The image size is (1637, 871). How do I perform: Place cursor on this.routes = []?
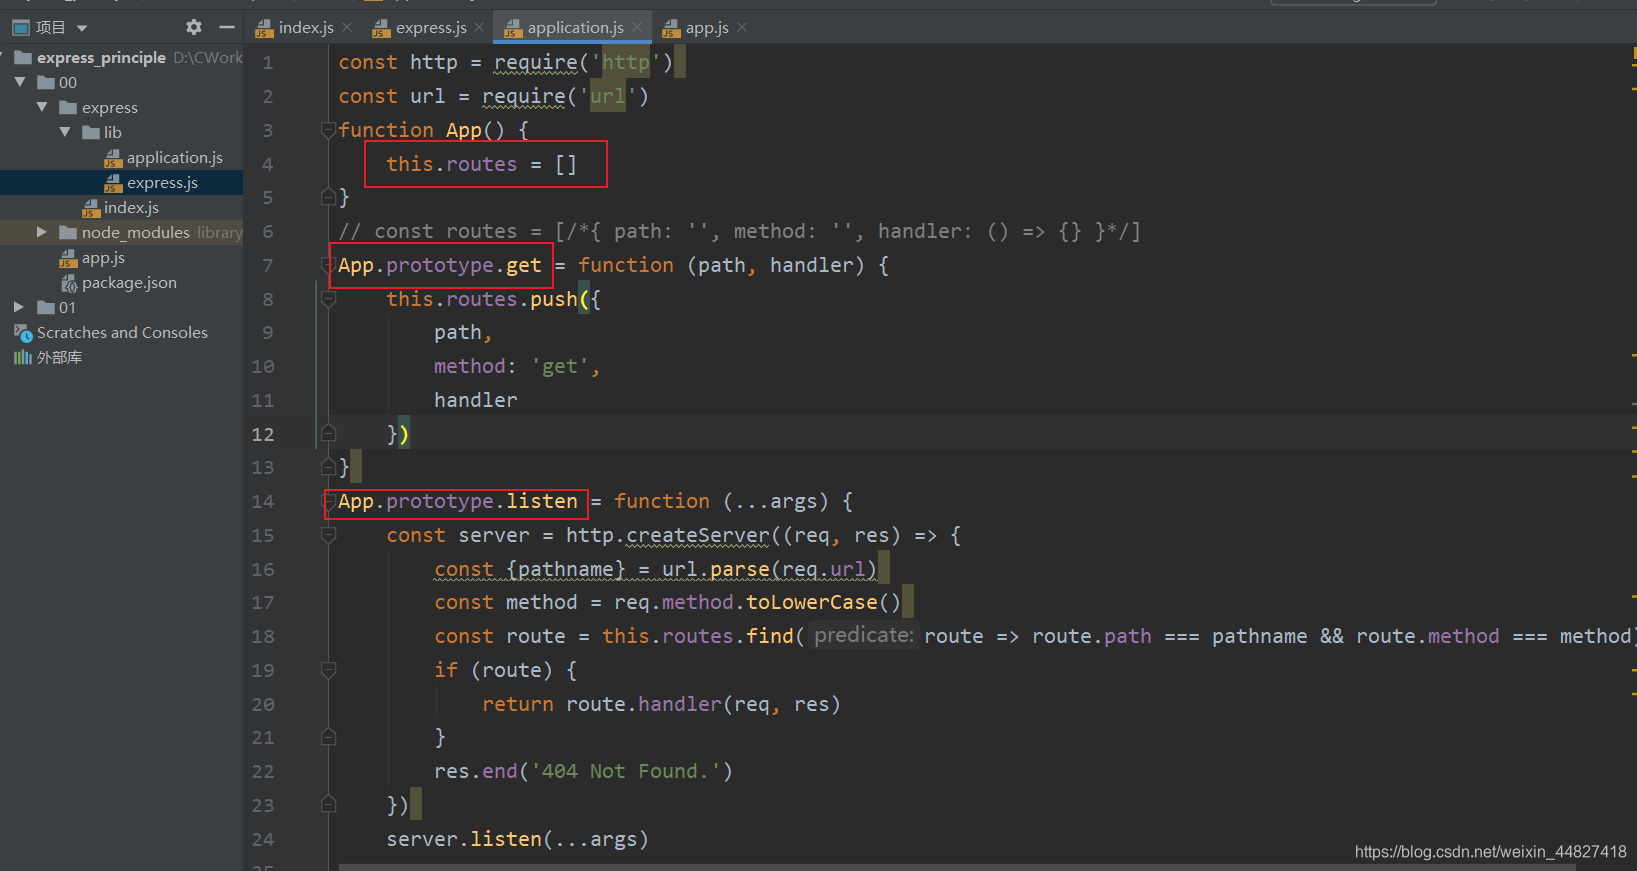[x=481, y=164]
